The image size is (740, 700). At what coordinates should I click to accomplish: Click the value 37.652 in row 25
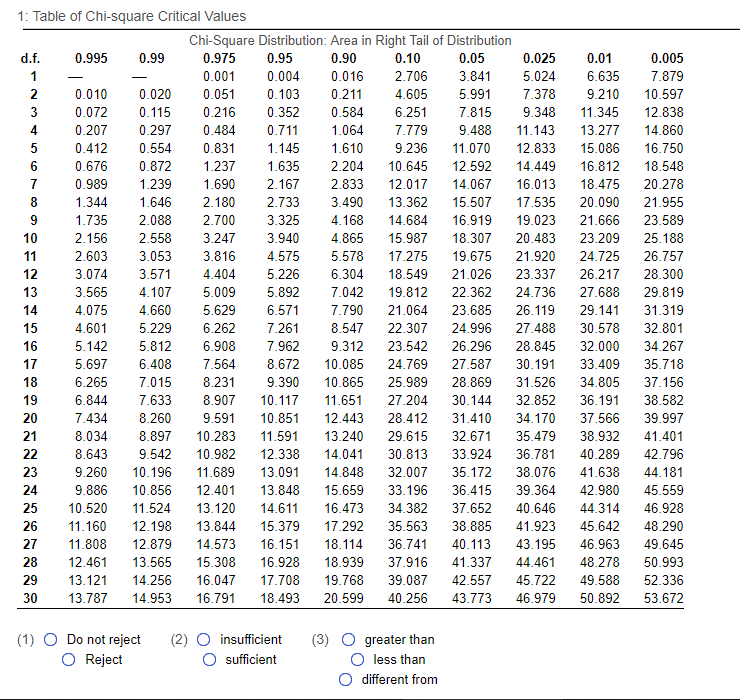pos(471,508)
